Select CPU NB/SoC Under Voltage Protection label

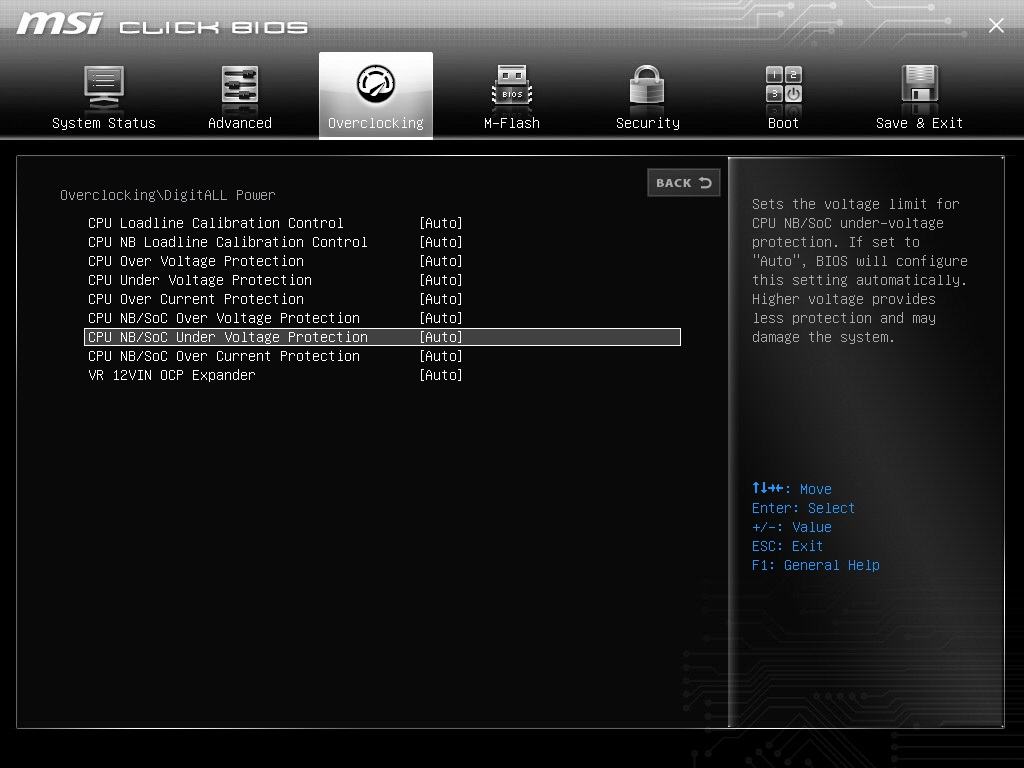click(x=228, y=337)
